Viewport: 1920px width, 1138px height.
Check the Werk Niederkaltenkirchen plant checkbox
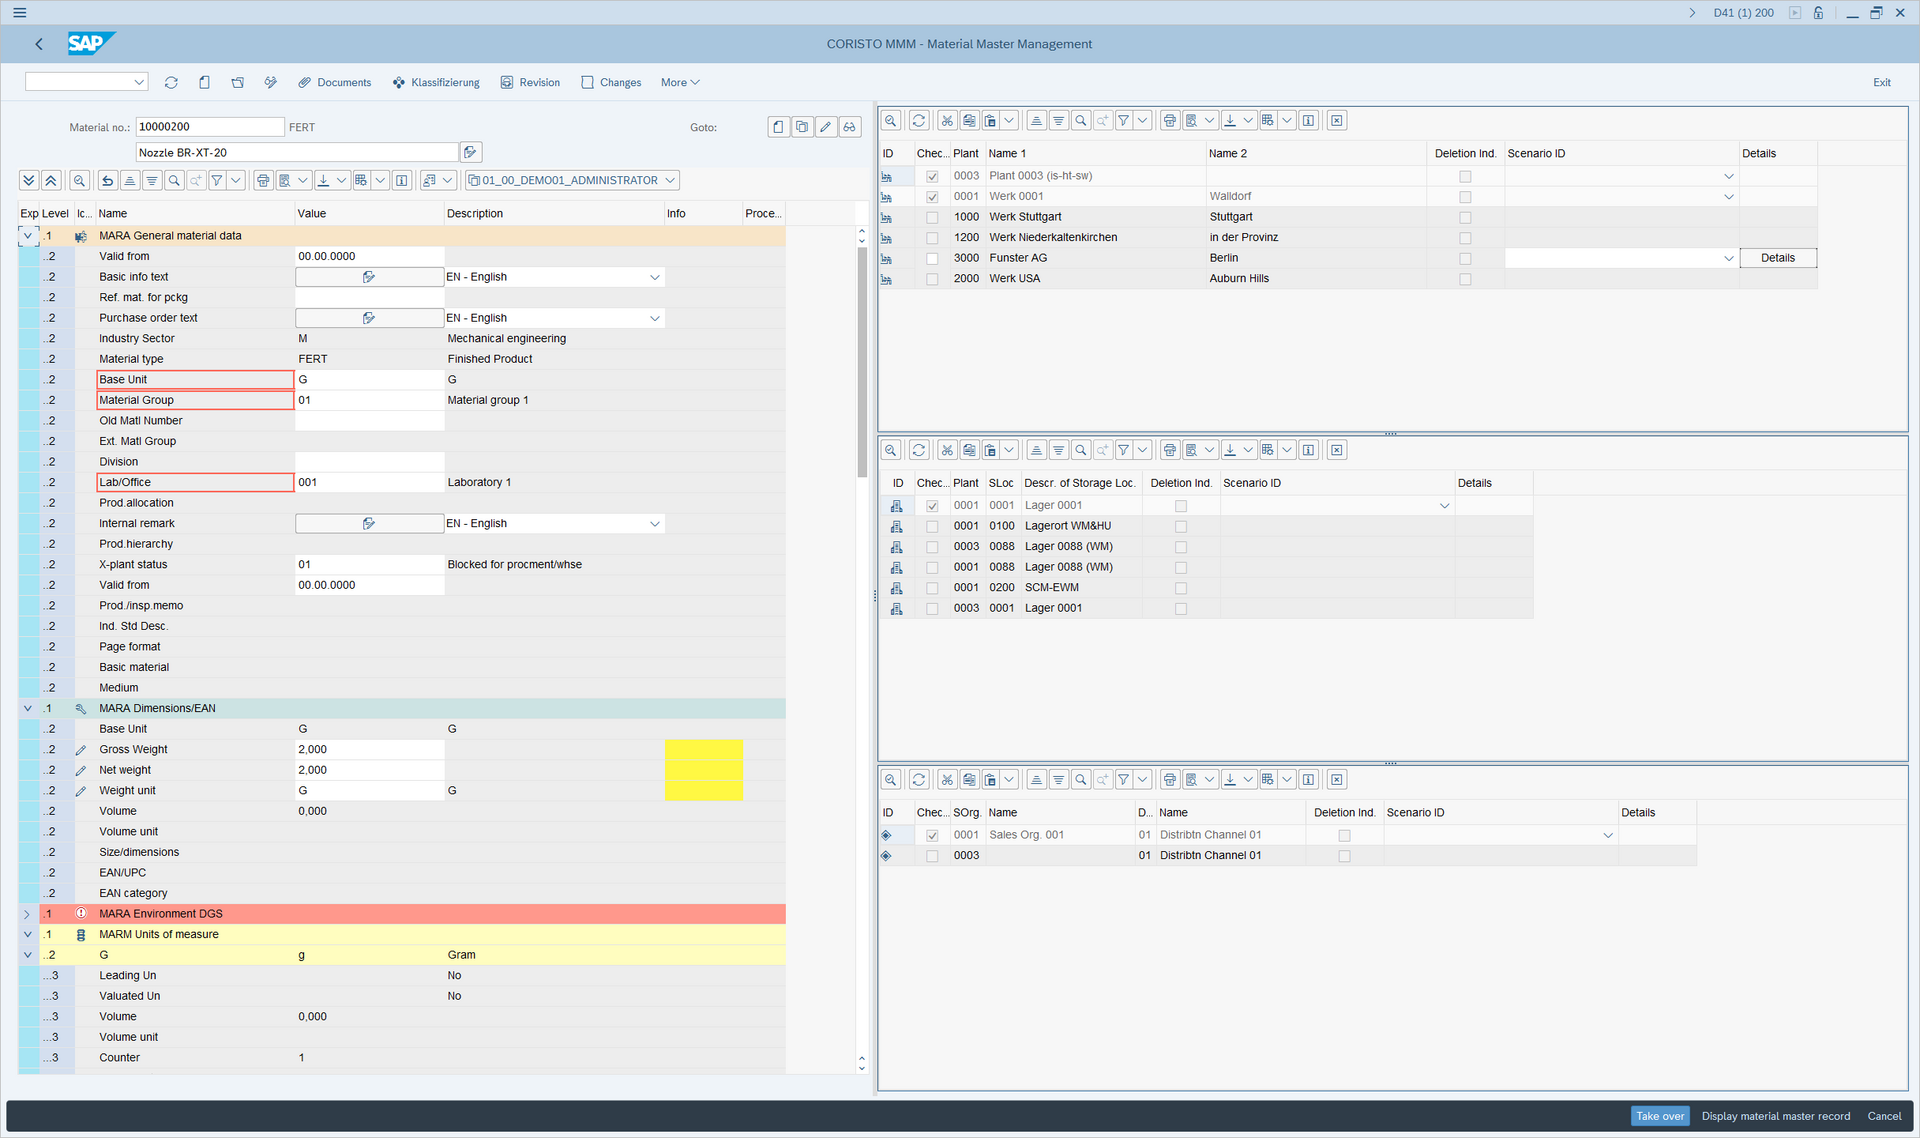coord(932,238)
